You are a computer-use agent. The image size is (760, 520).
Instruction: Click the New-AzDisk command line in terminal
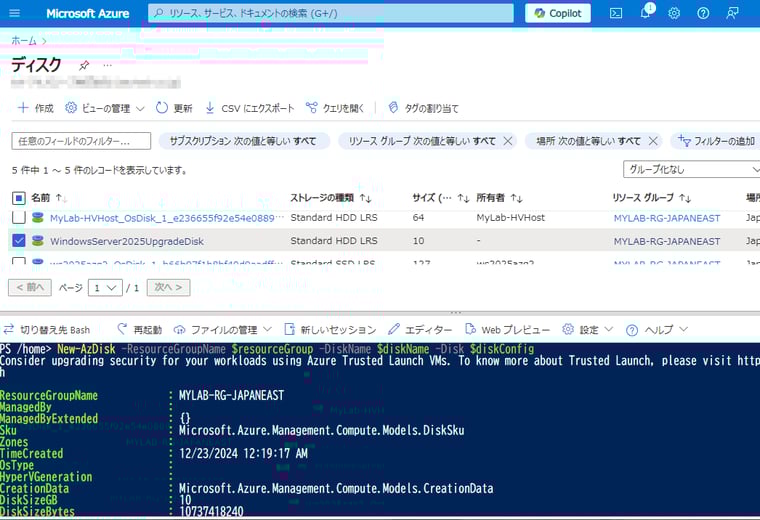(x=267, y=349)
